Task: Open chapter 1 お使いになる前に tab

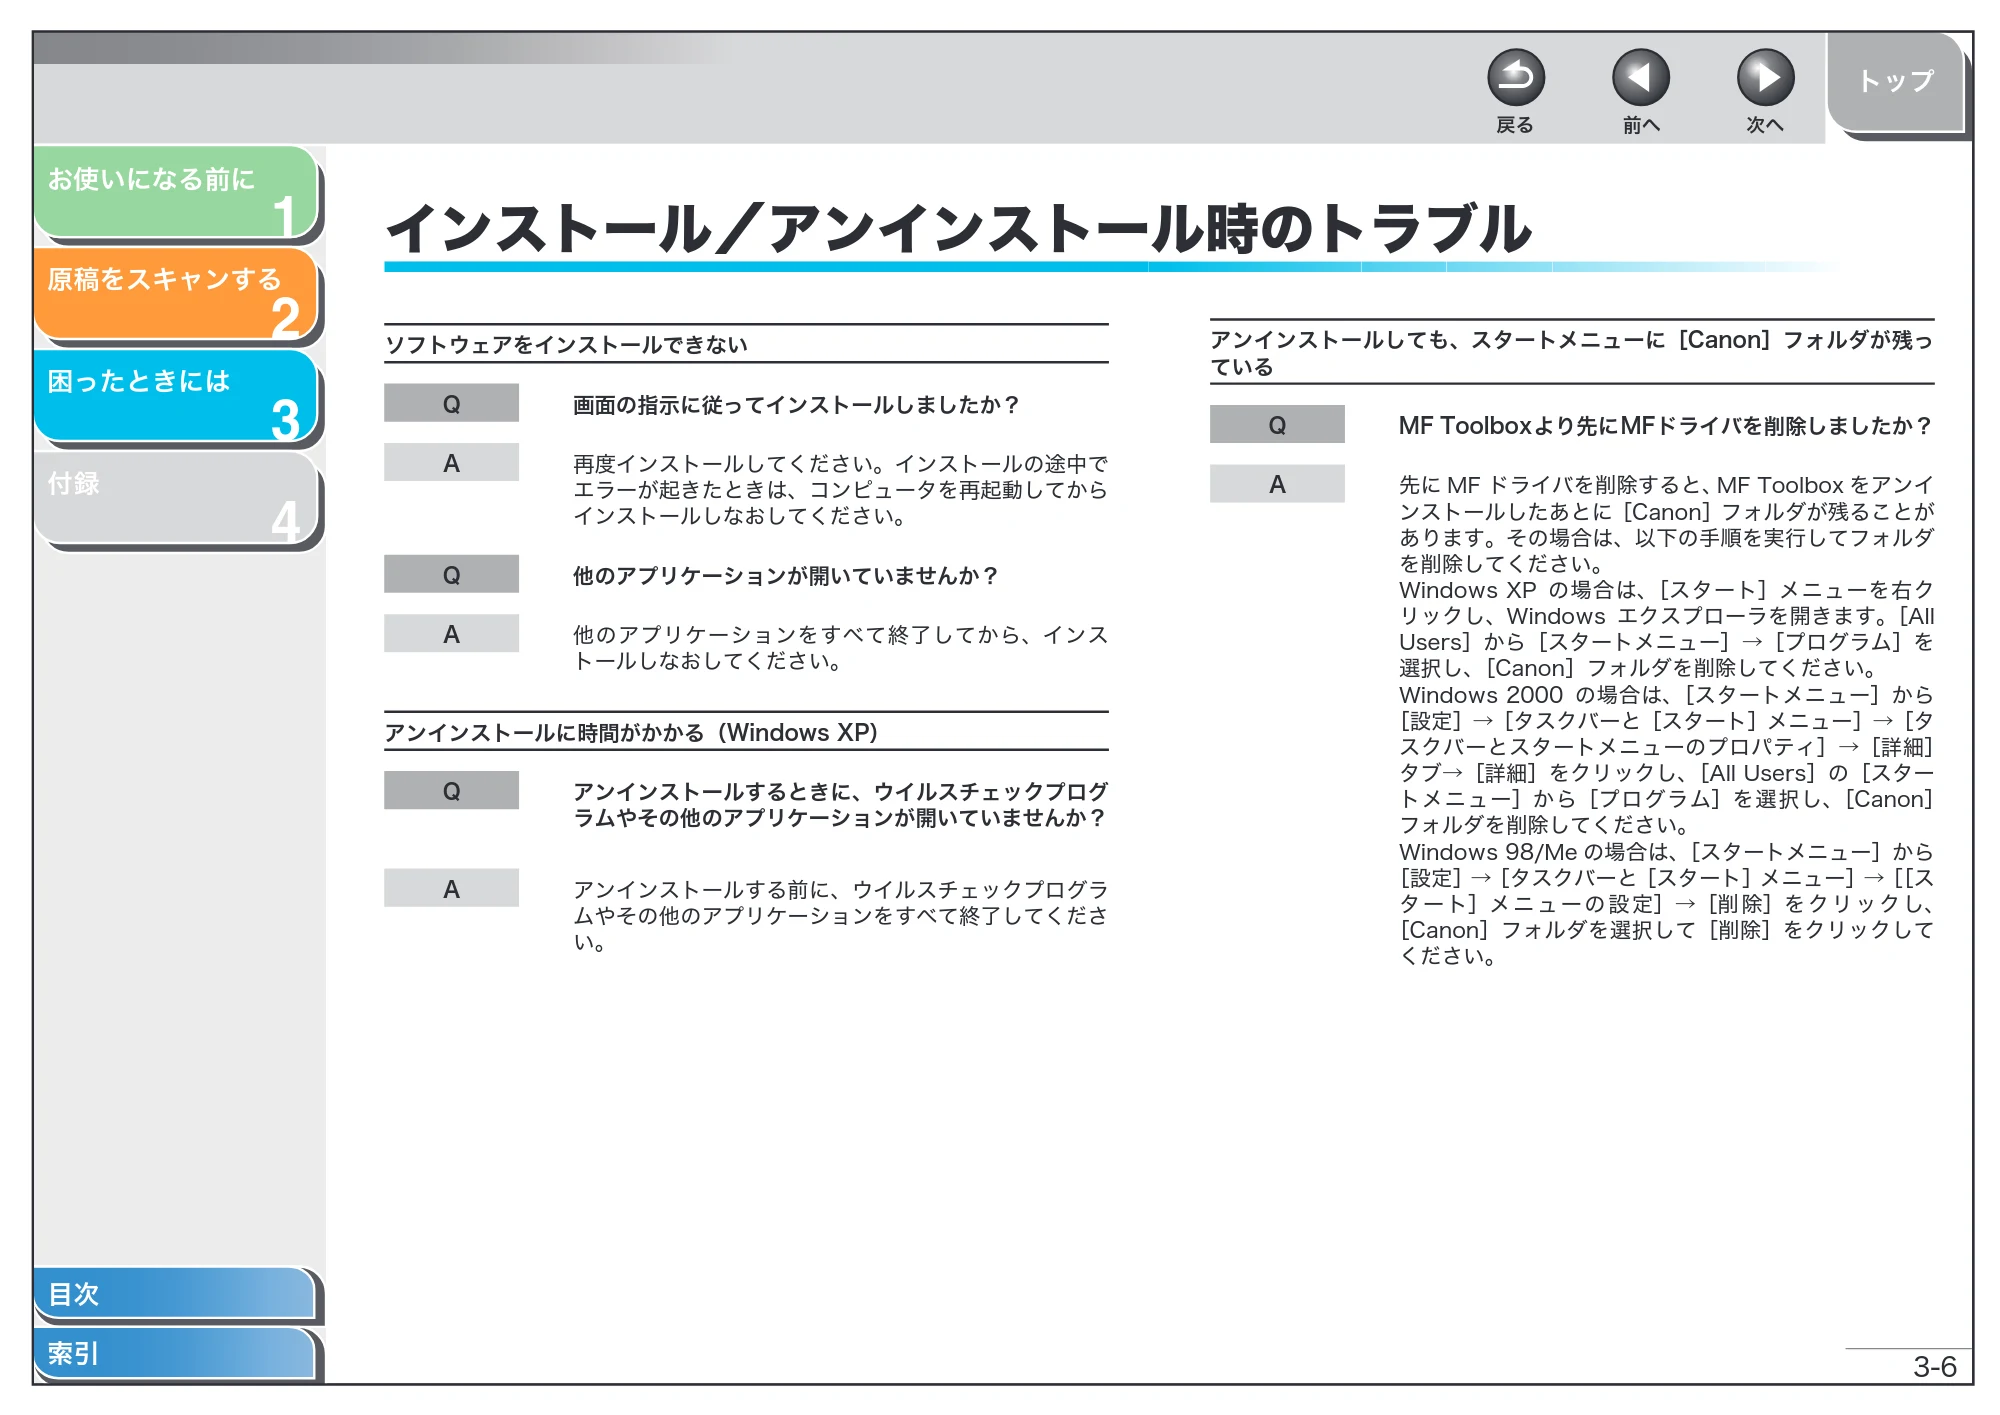Action: click(x=176, y=193)
